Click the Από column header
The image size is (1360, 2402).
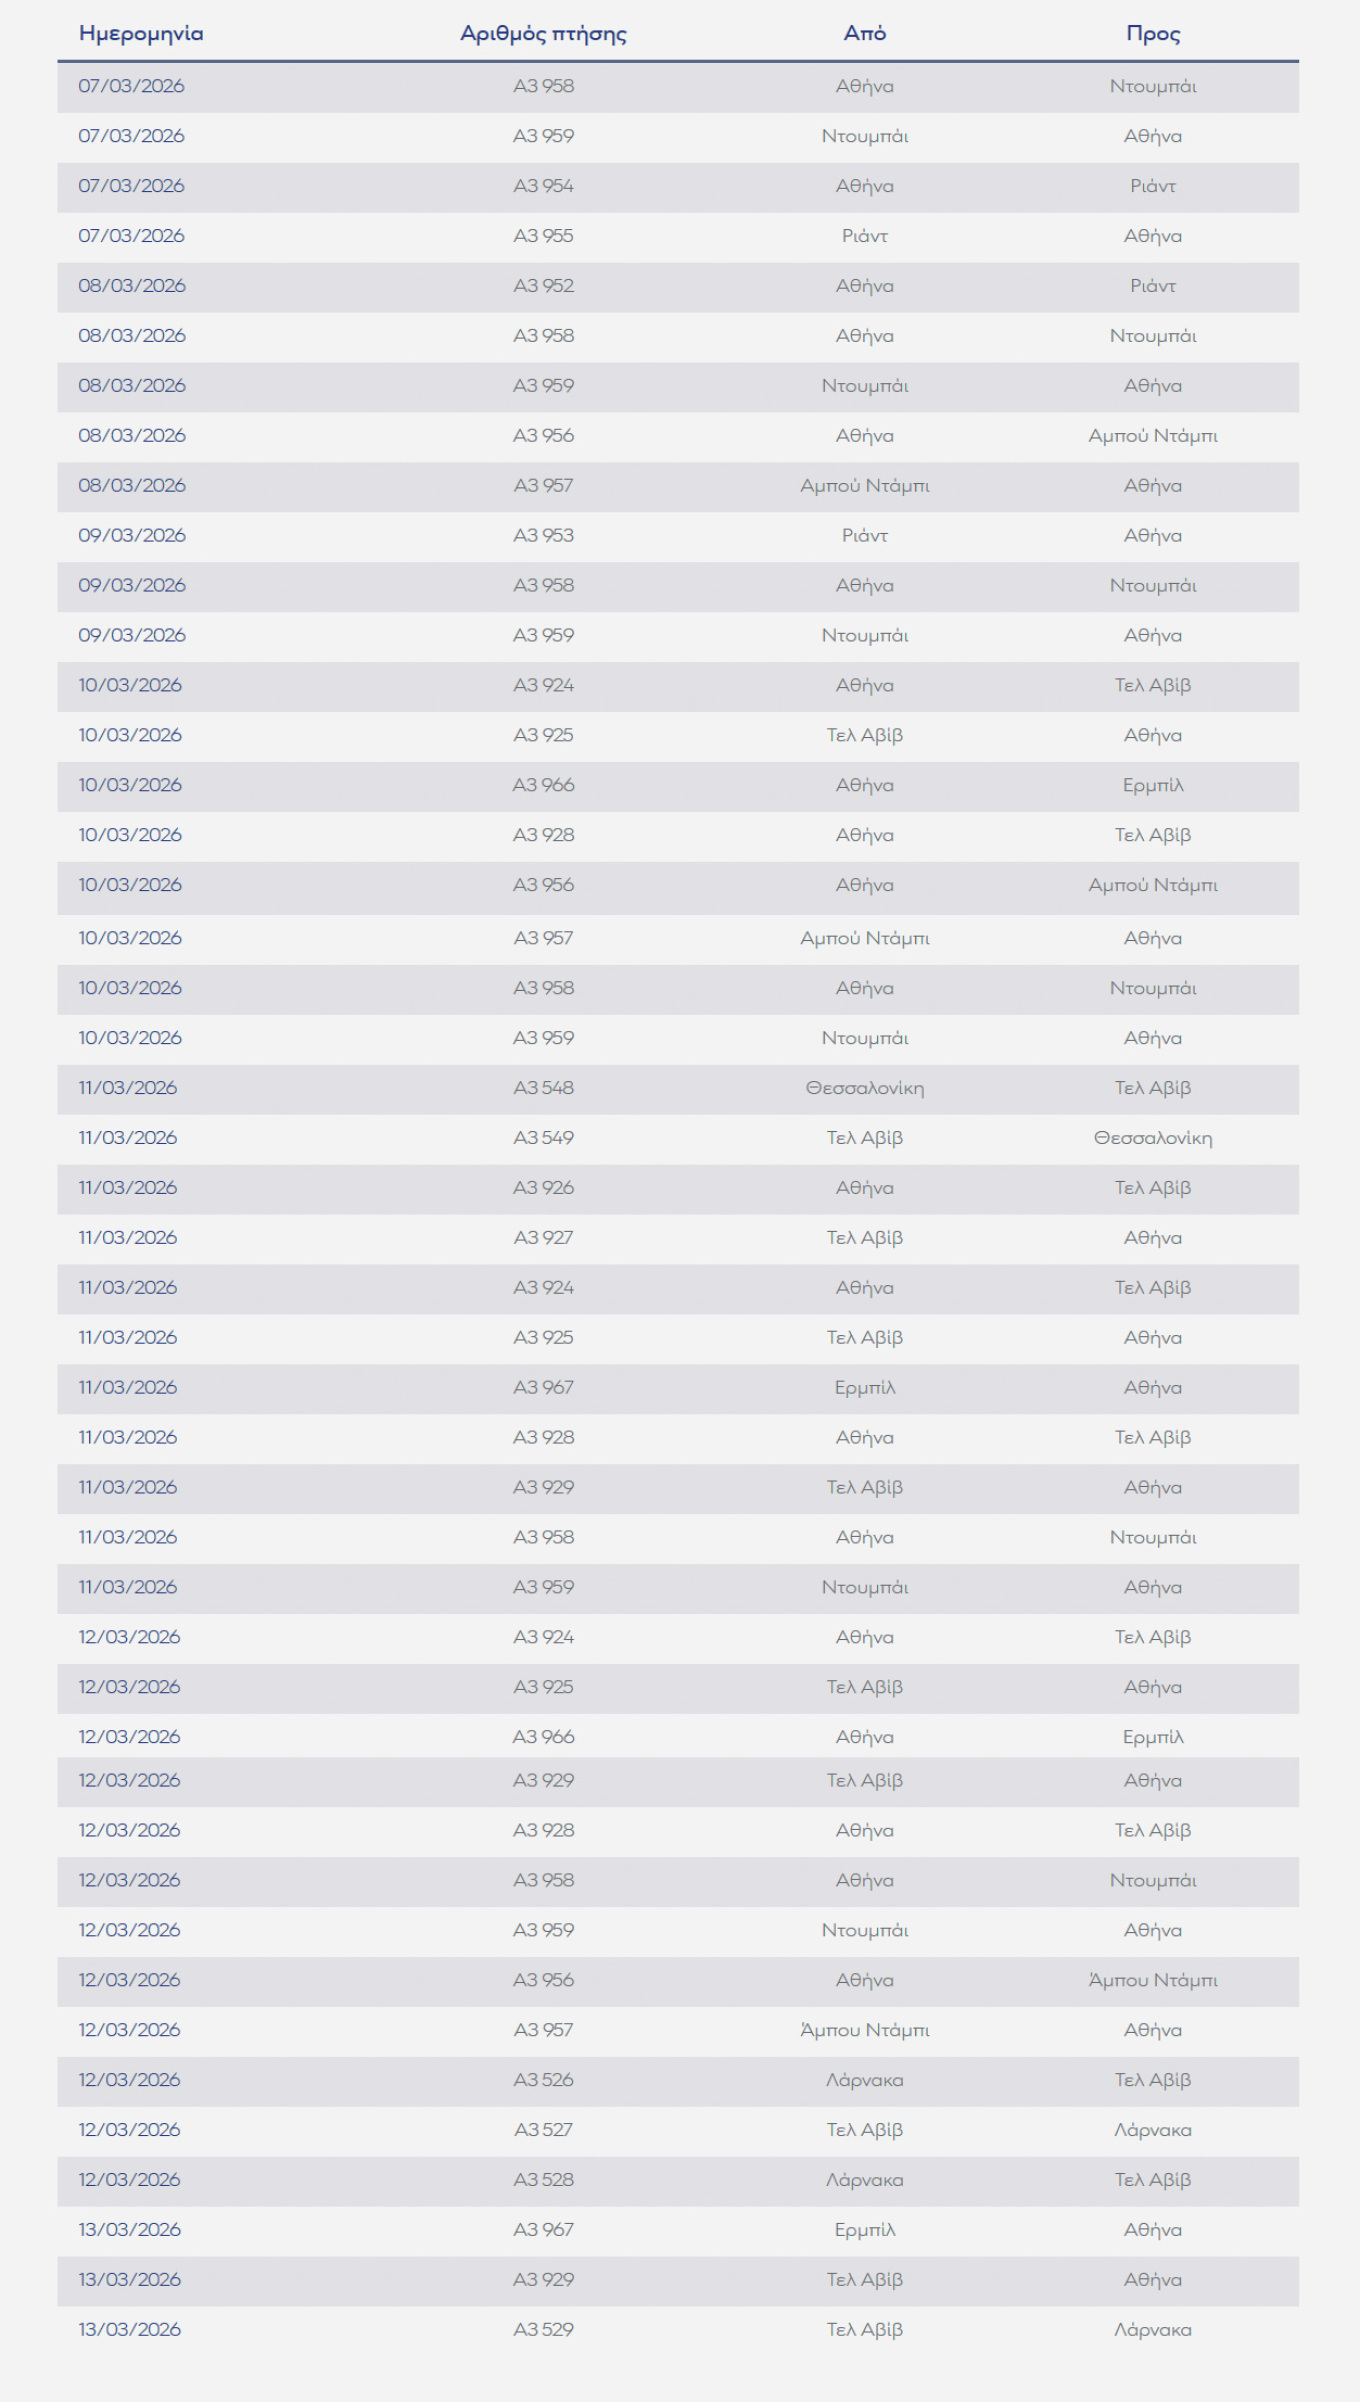point(865,34)
